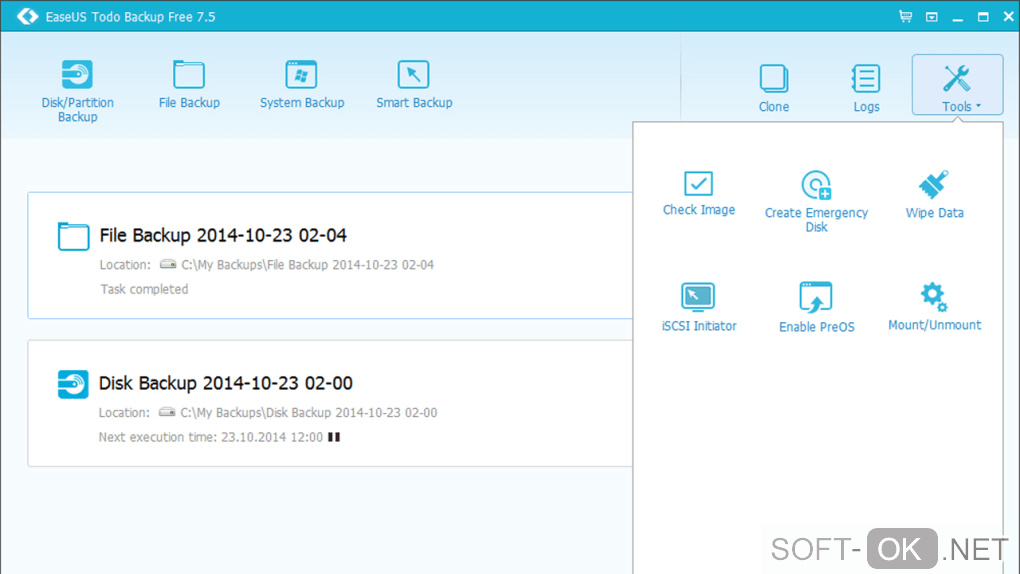
Task: Start a File Backup
Action: pyautogui.click(x=189, y=84)
